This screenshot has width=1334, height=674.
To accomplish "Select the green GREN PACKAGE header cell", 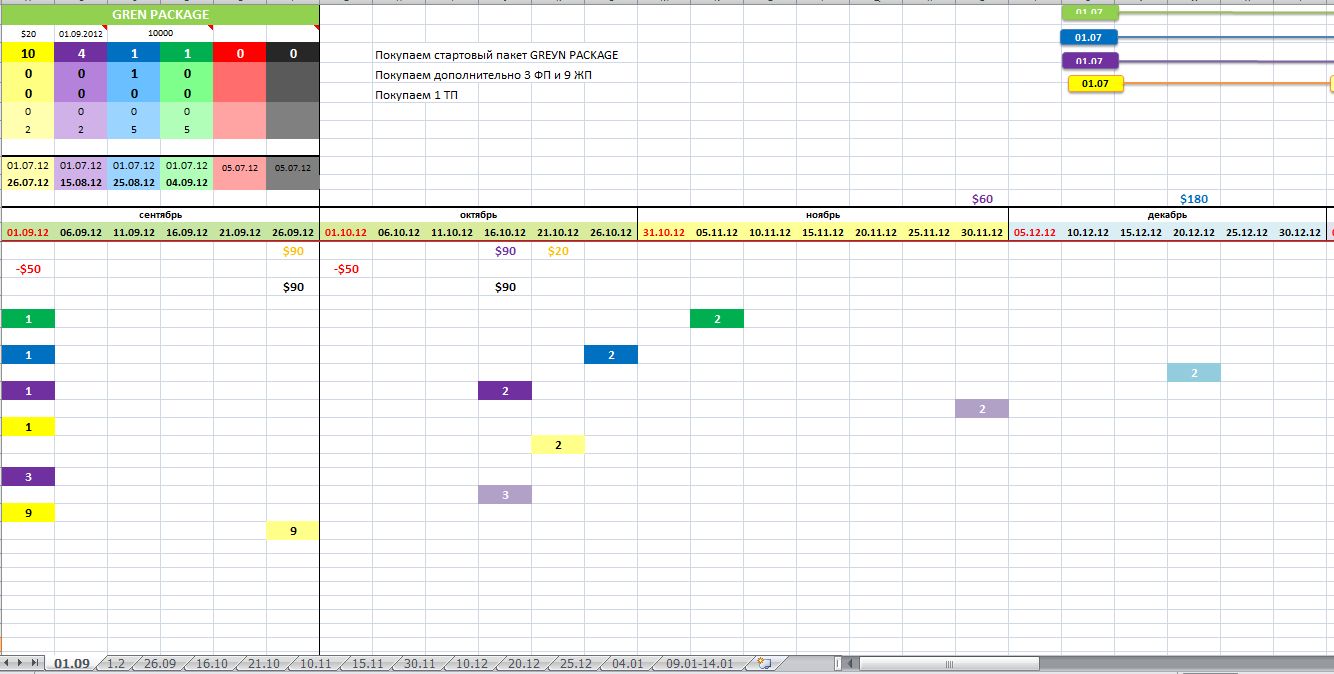I will coord(160,15).
